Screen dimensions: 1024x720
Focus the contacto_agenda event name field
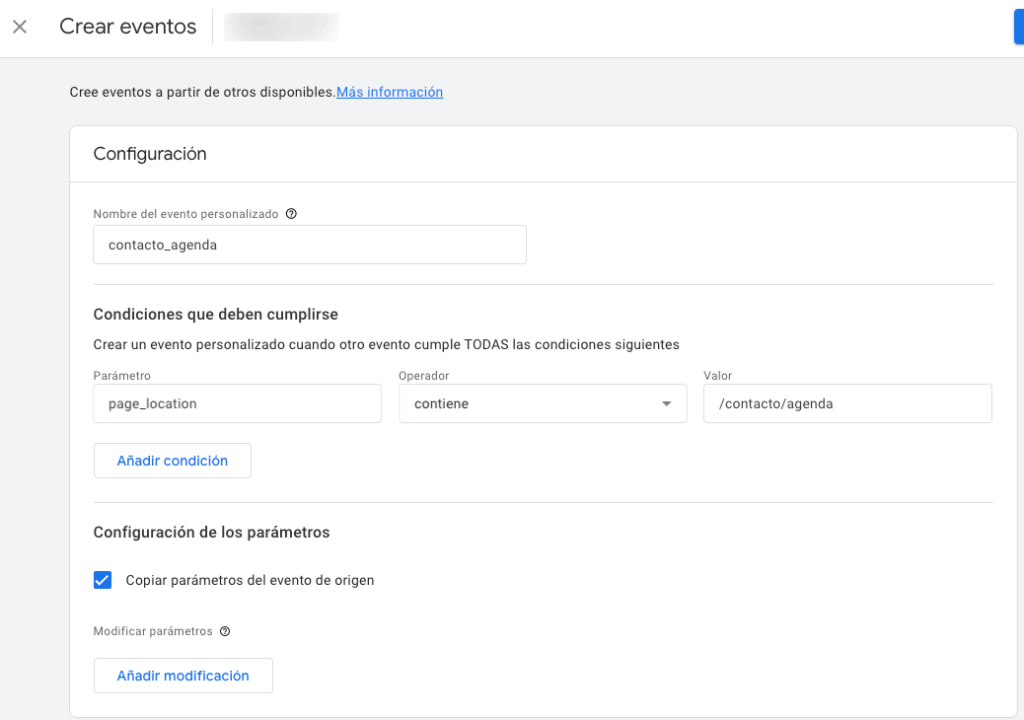point(309,245)
